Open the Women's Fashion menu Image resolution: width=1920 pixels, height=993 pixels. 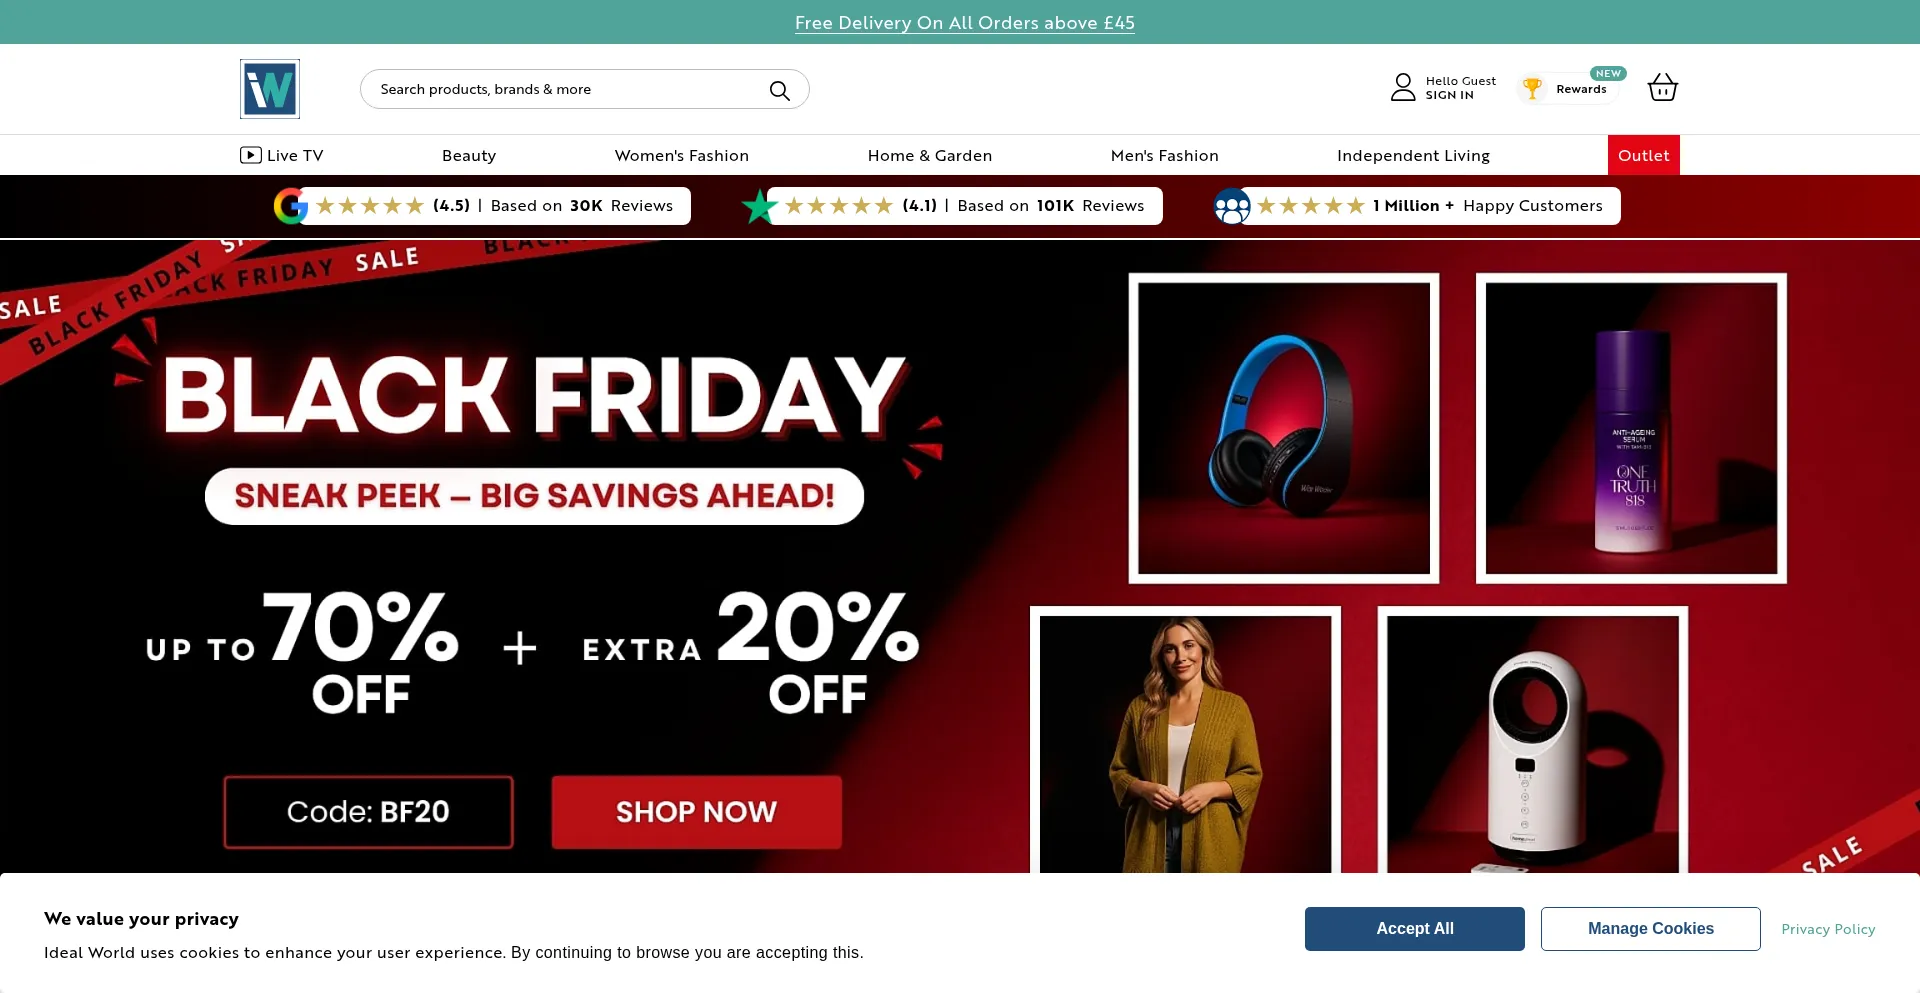682,155
